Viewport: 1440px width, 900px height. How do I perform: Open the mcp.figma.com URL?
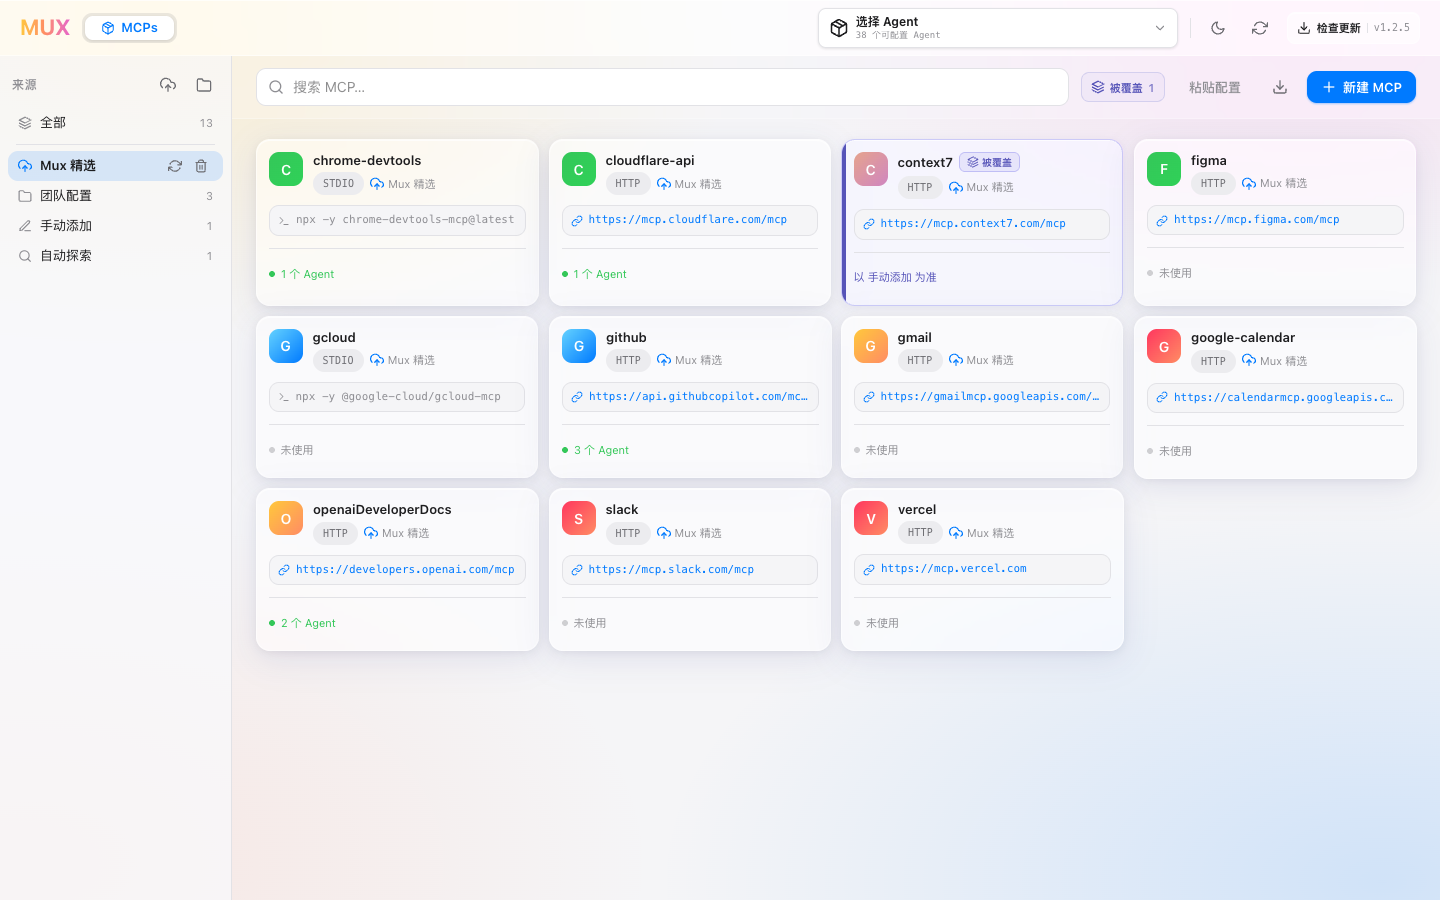[1275, 220]
